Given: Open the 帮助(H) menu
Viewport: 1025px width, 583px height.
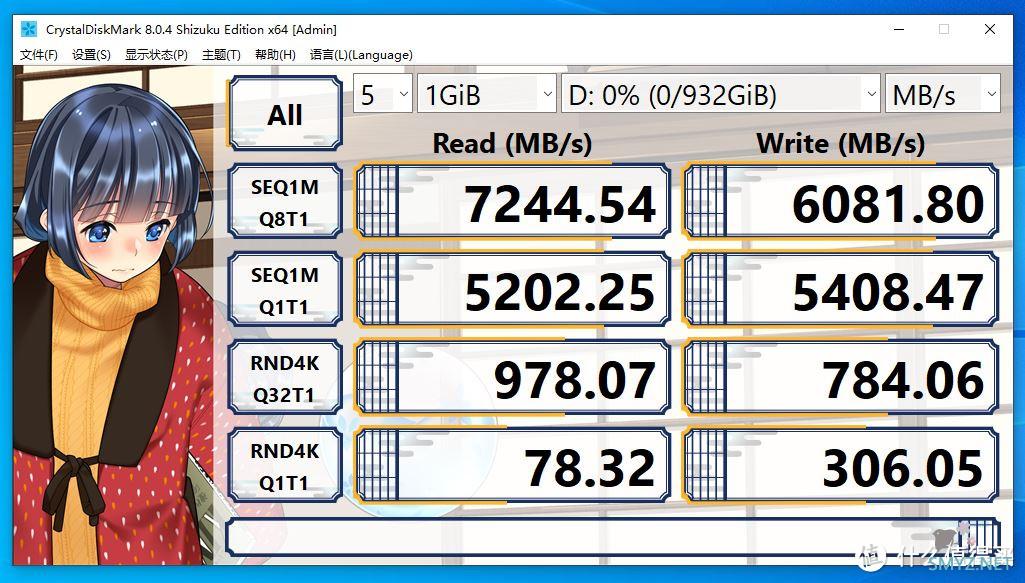Looking at the screenshot, I should [x=275, y=55].
